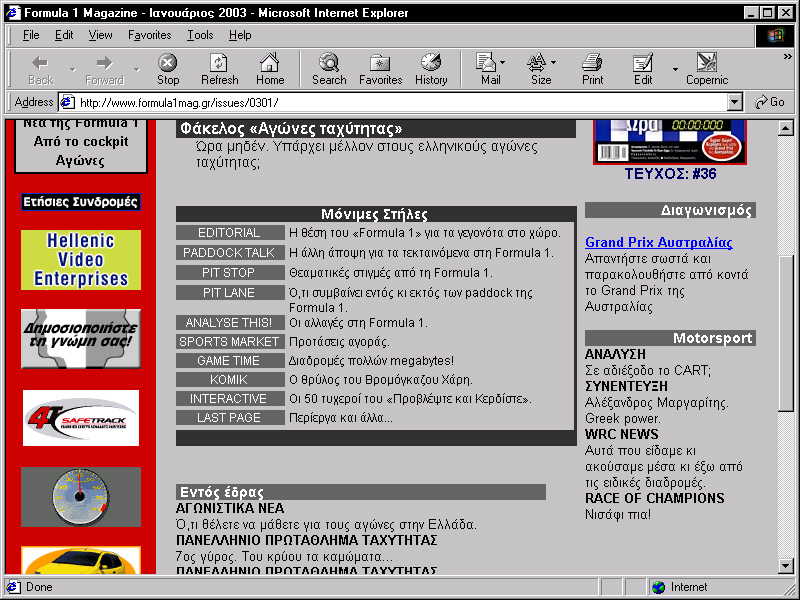Open the View menu

[x=100, y=35]
